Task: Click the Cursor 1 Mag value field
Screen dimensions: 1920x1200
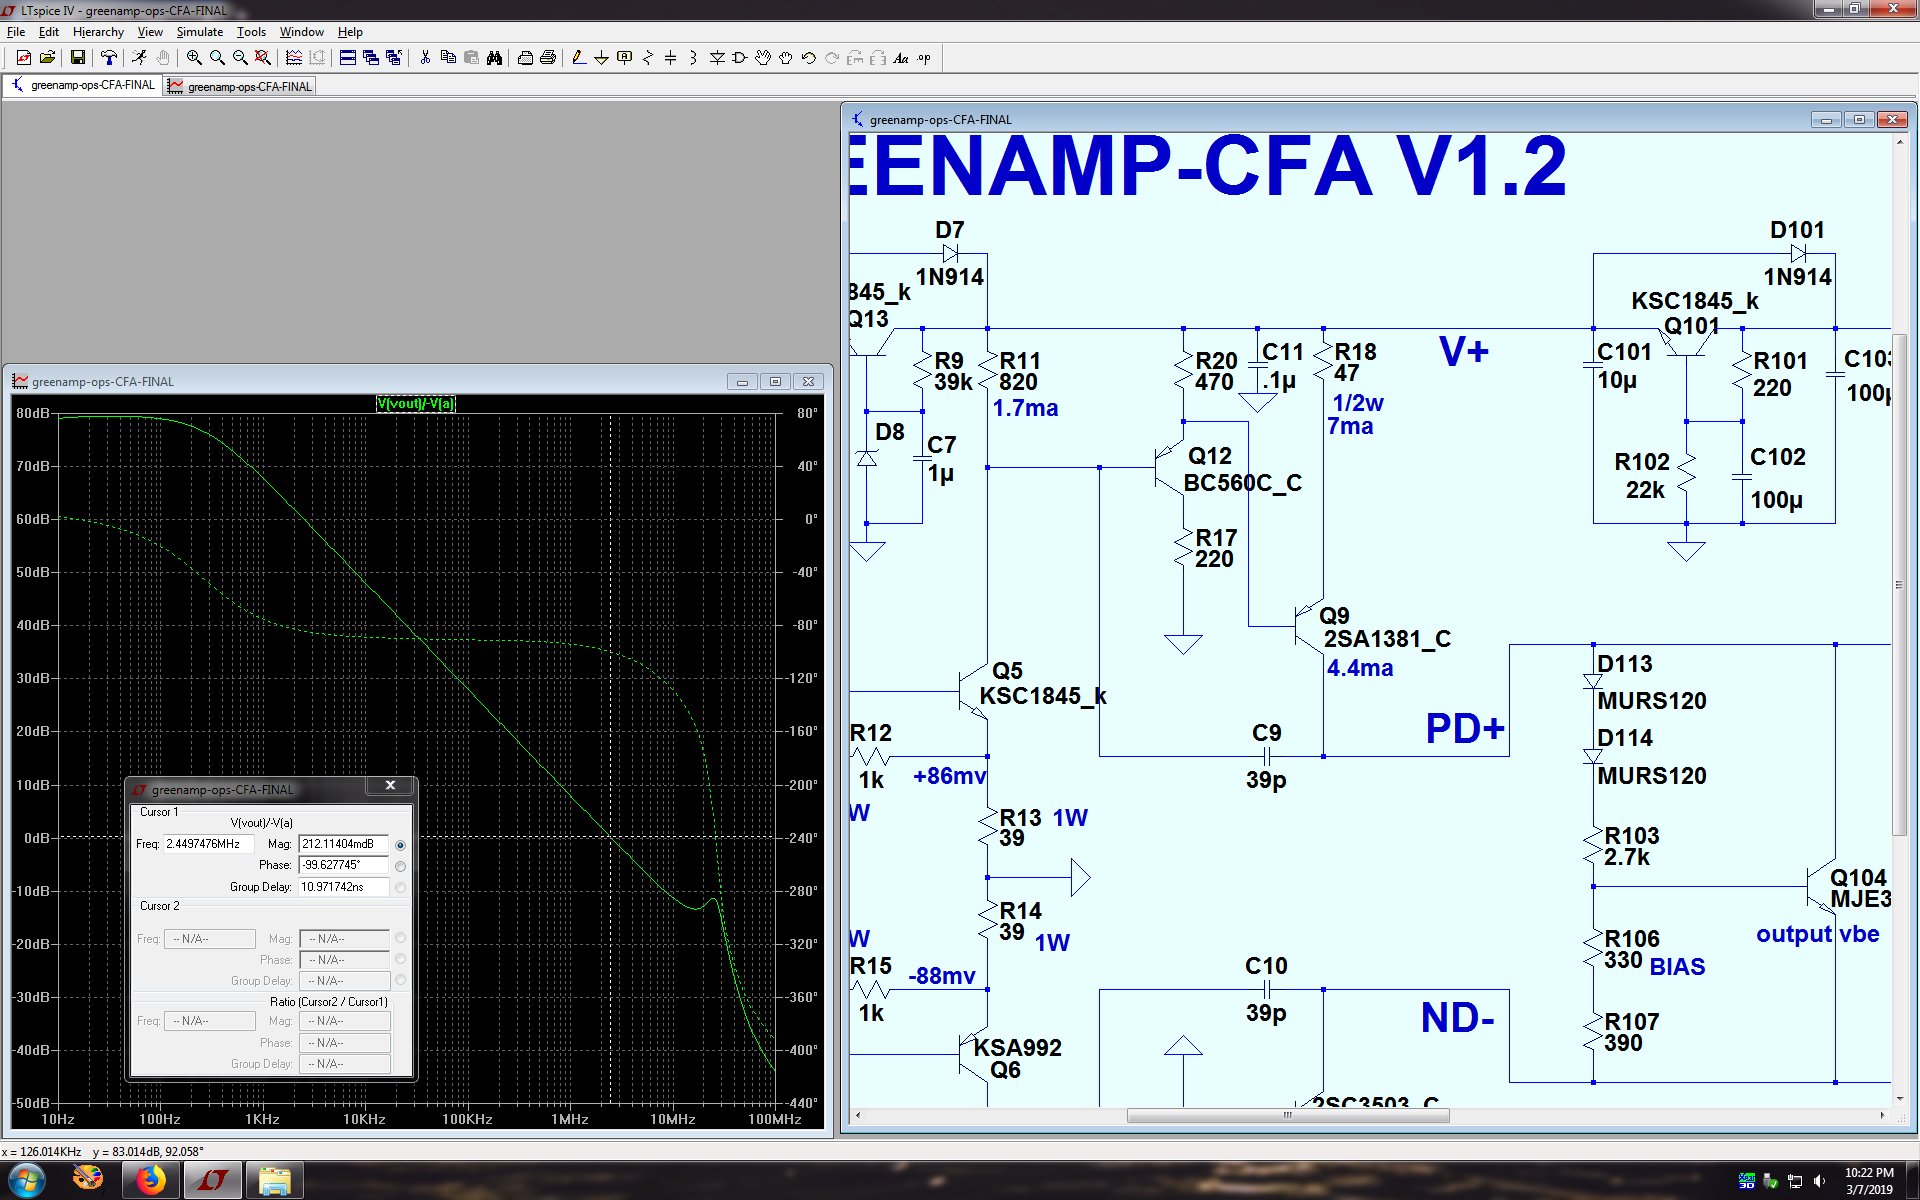Action: (344, 844)
